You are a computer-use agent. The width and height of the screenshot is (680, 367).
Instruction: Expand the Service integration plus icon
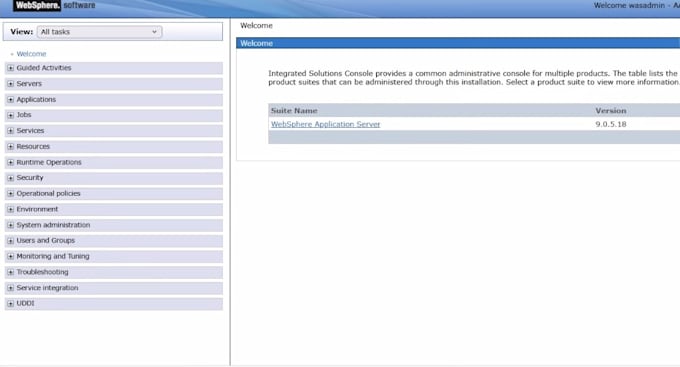(x=10, y=288)
